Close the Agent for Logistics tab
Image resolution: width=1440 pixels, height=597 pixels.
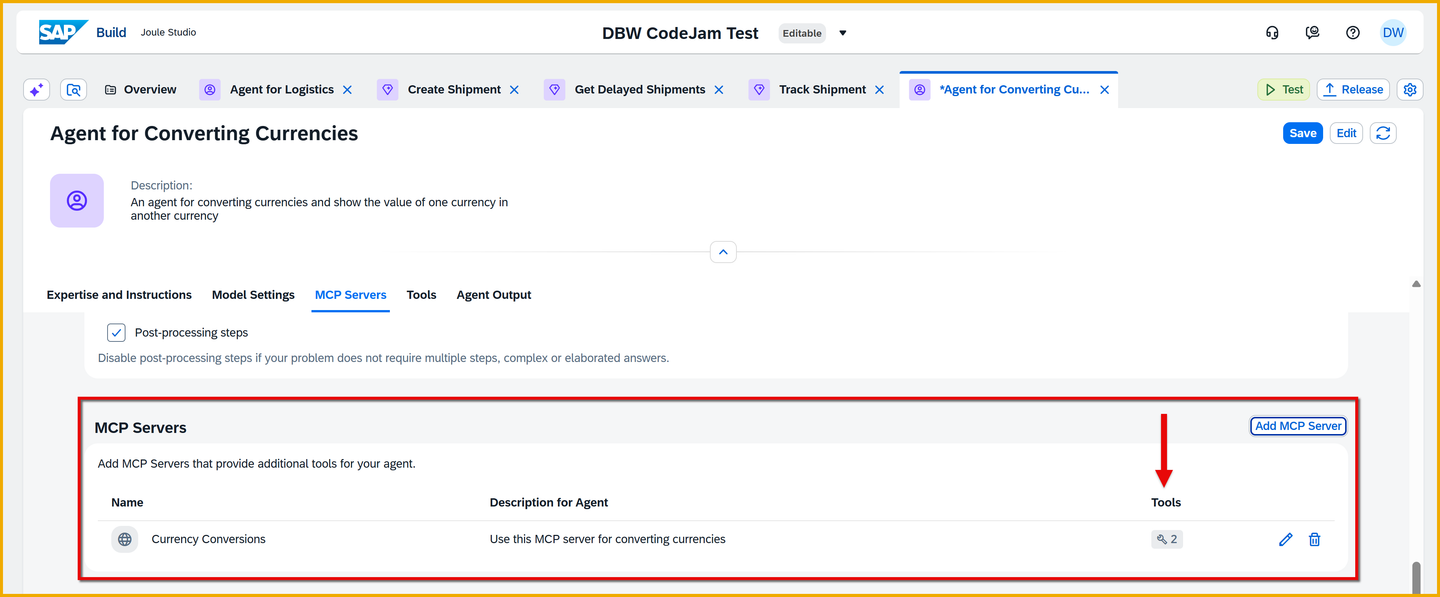click(x=347, y=90)
